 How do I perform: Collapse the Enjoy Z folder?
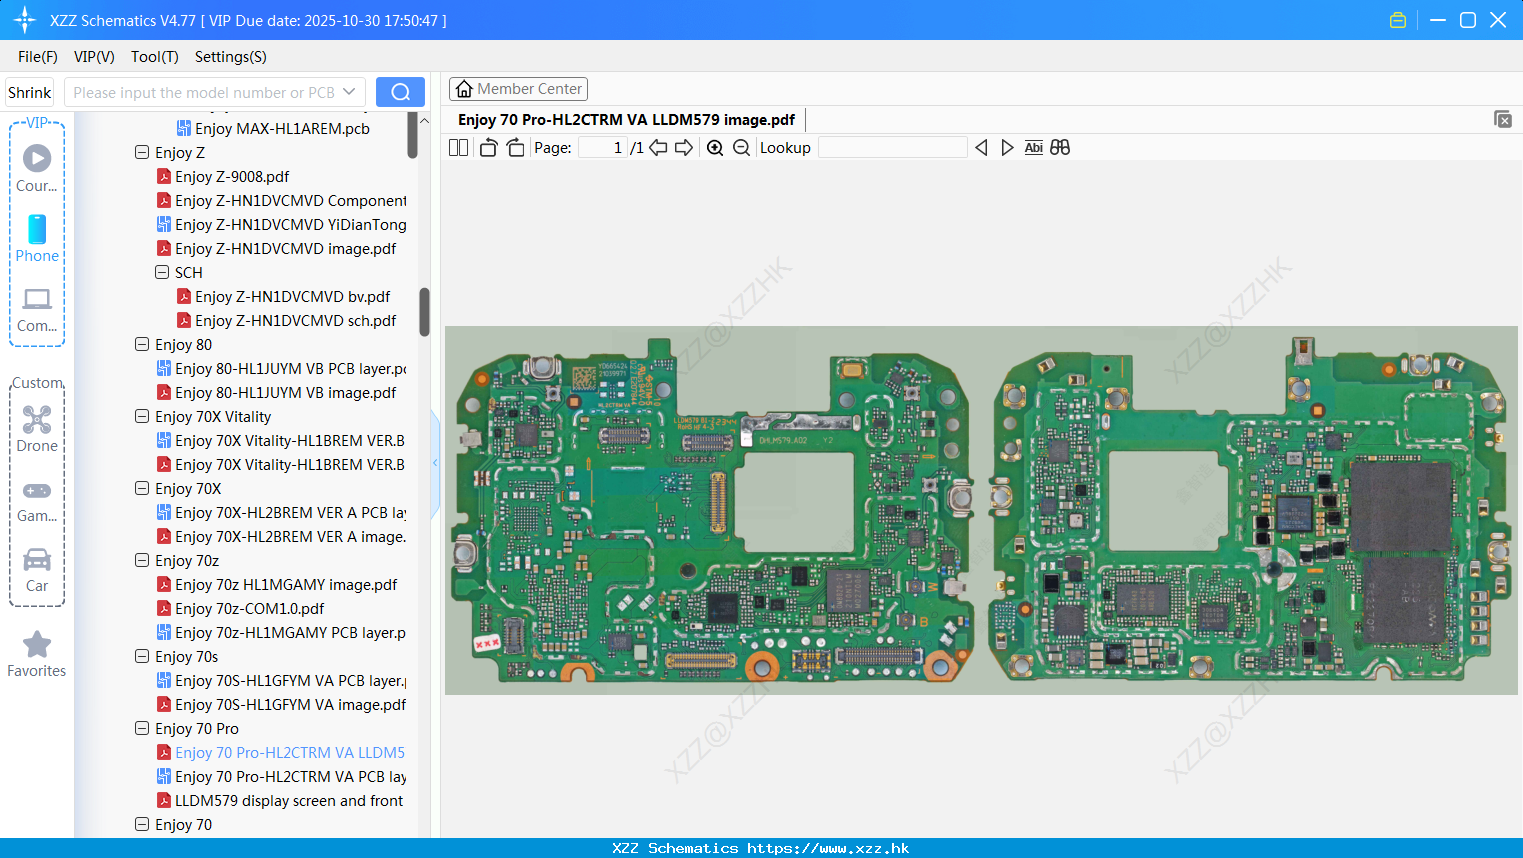(142, 153)
